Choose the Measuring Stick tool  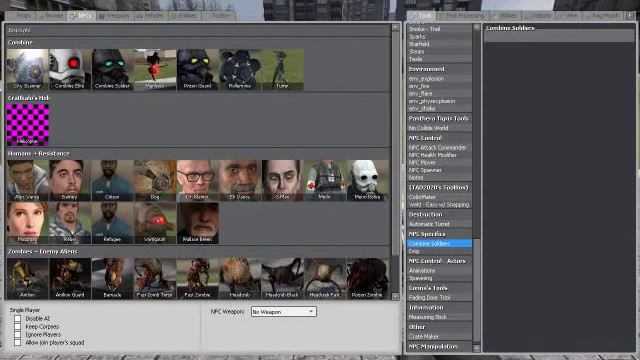[439, 317]
